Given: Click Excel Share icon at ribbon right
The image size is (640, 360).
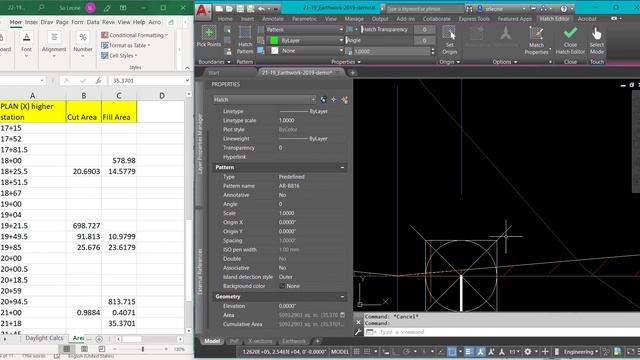Looking at the screenshot, I should 171,22.
